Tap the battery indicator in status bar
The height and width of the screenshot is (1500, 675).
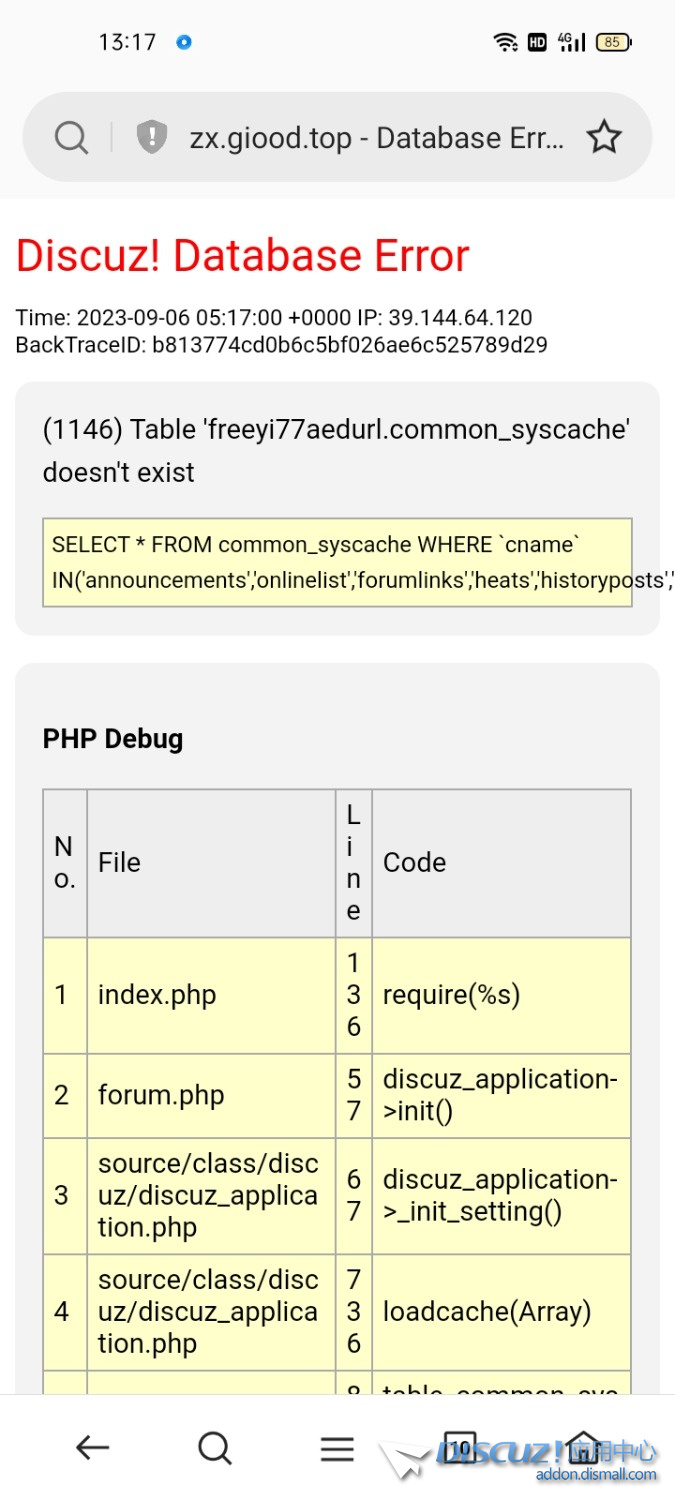(613, 42)
